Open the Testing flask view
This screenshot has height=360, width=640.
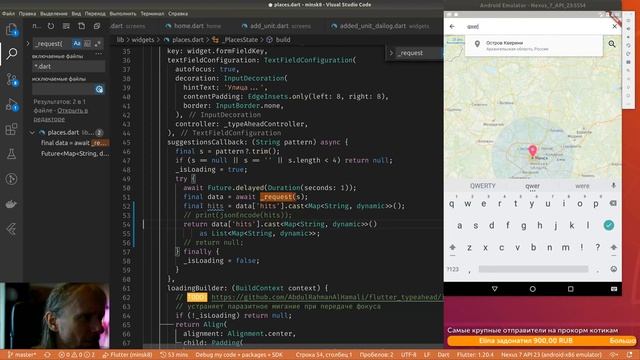click(x=11, y=154)
